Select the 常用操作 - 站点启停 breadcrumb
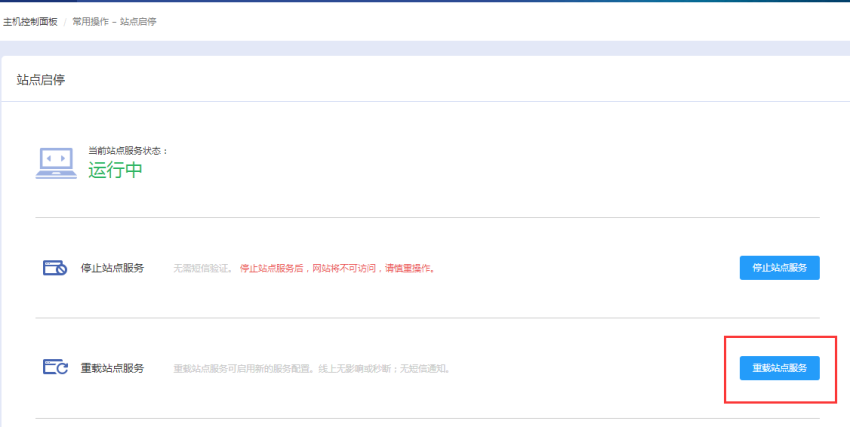Viewport: 850px width, 427px height. 113,21
